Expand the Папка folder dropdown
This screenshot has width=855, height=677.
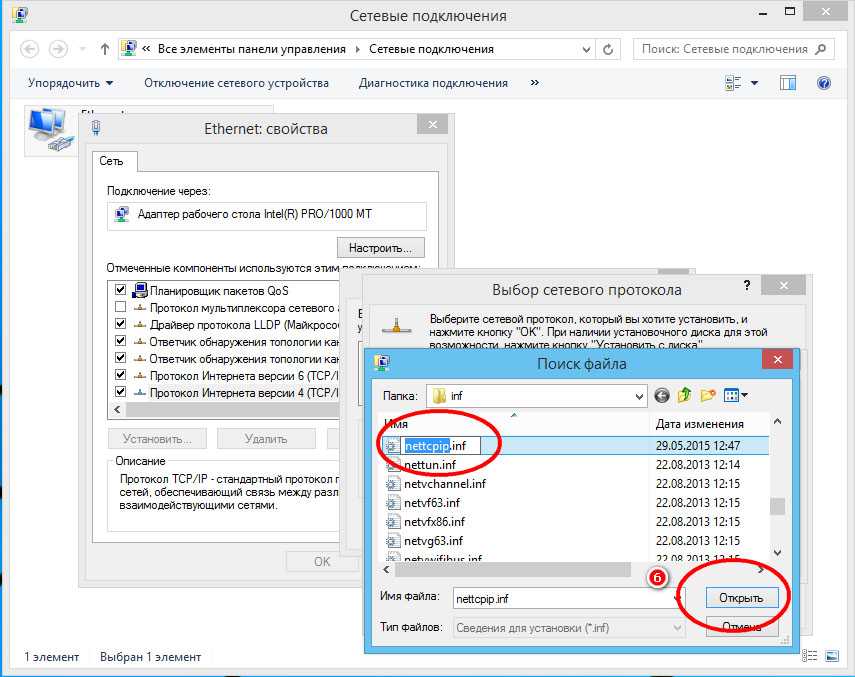[x=639, y=396]
